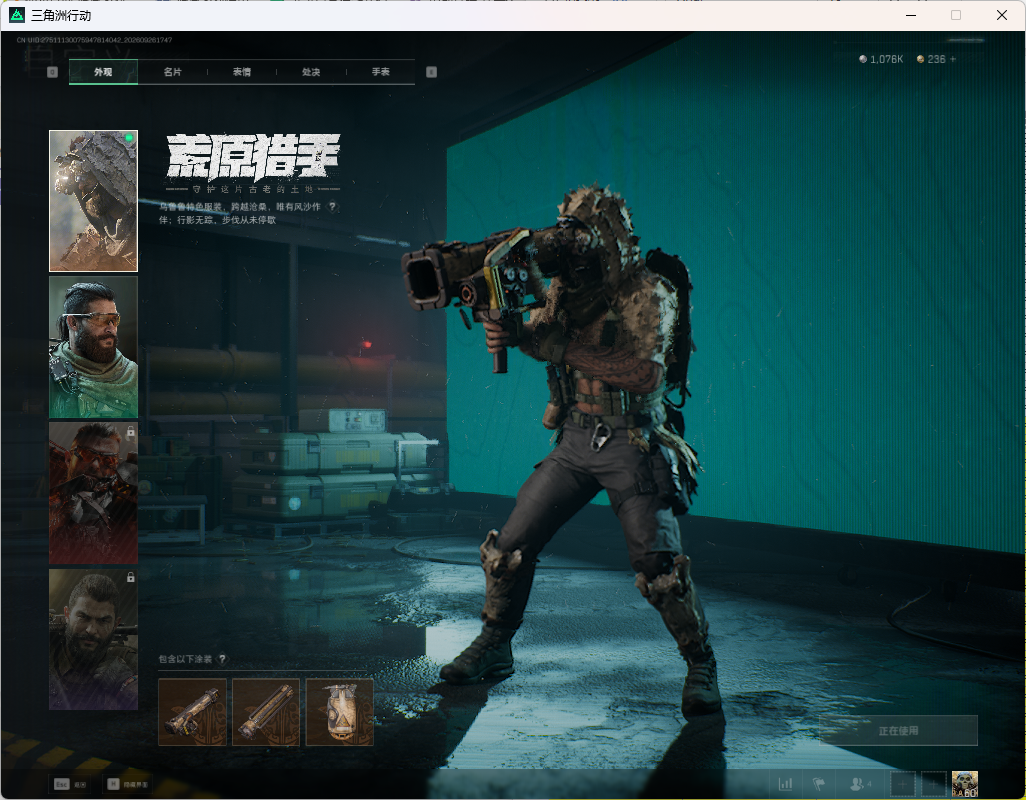Switch to the 名片 tab
The width and height of the screenshot is (1026, 800).
[x=172, y=72]
